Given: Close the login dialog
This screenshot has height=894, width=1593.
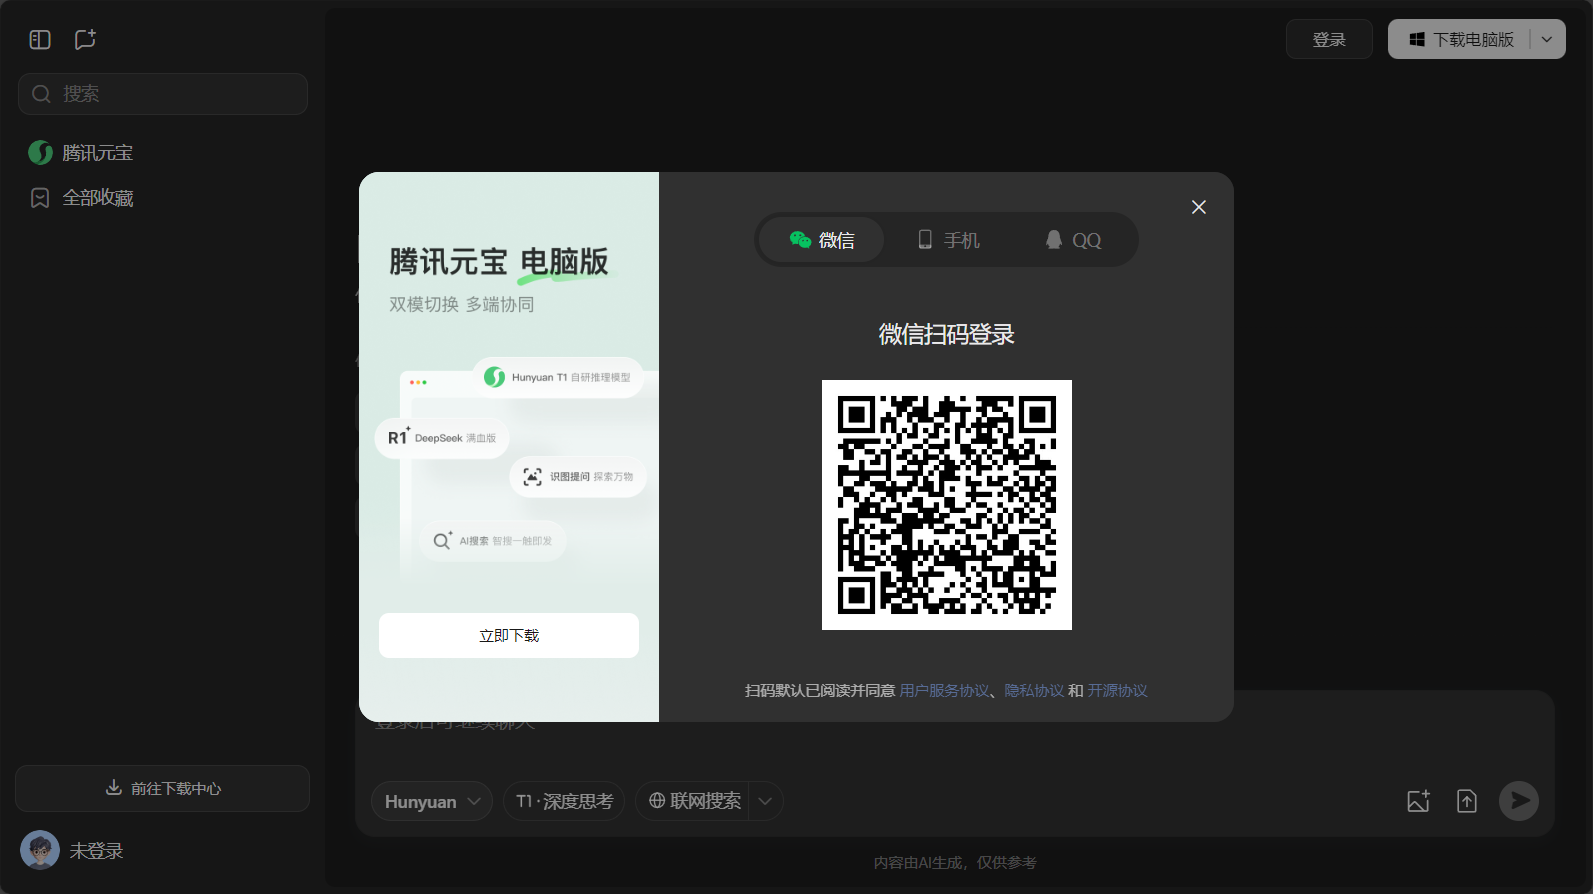Looking at the screenshot, I should coord(1199,207).
